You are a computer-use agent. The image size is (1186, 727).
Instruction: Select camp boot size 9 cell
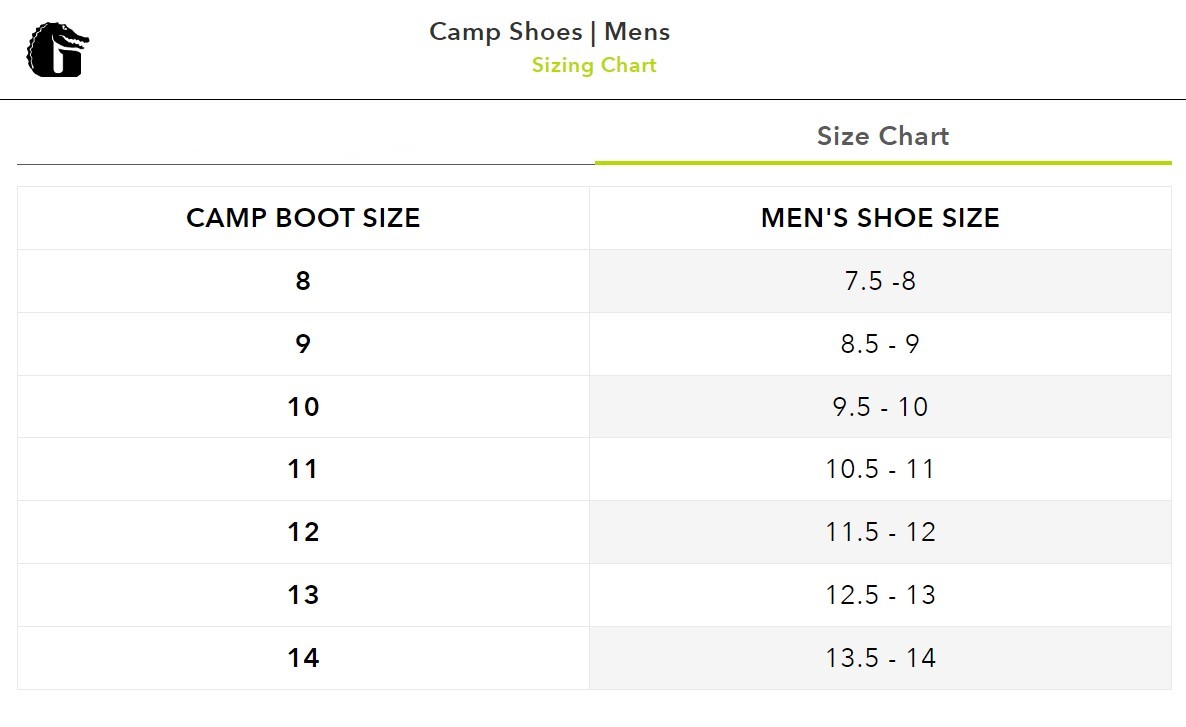[303, 344]
